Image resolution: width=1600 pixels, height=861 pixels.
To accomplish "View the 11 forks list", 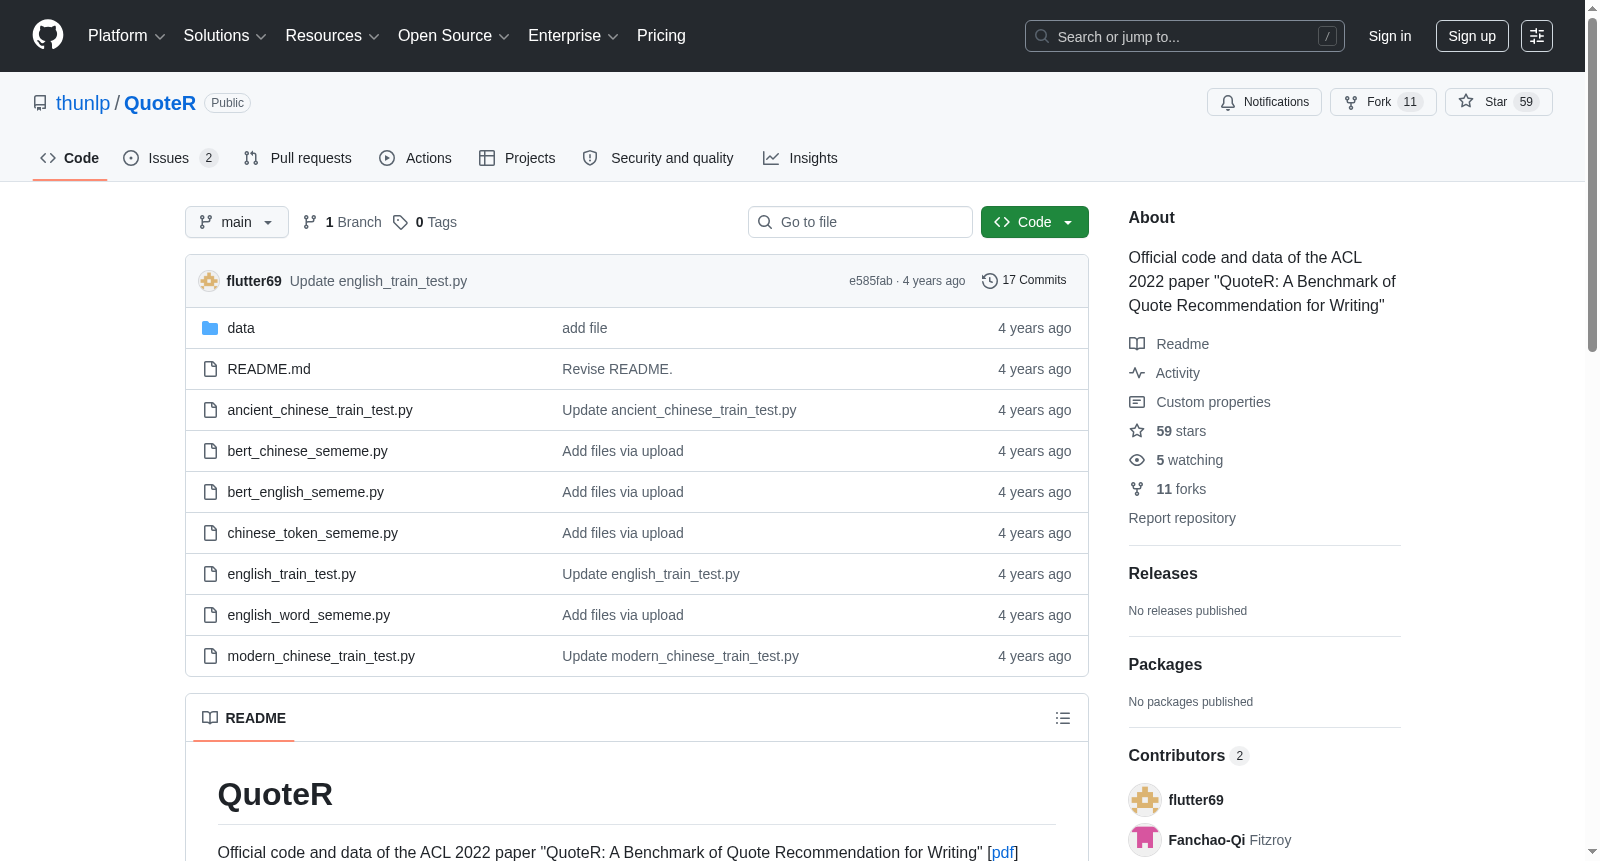I will (1168, 489).
